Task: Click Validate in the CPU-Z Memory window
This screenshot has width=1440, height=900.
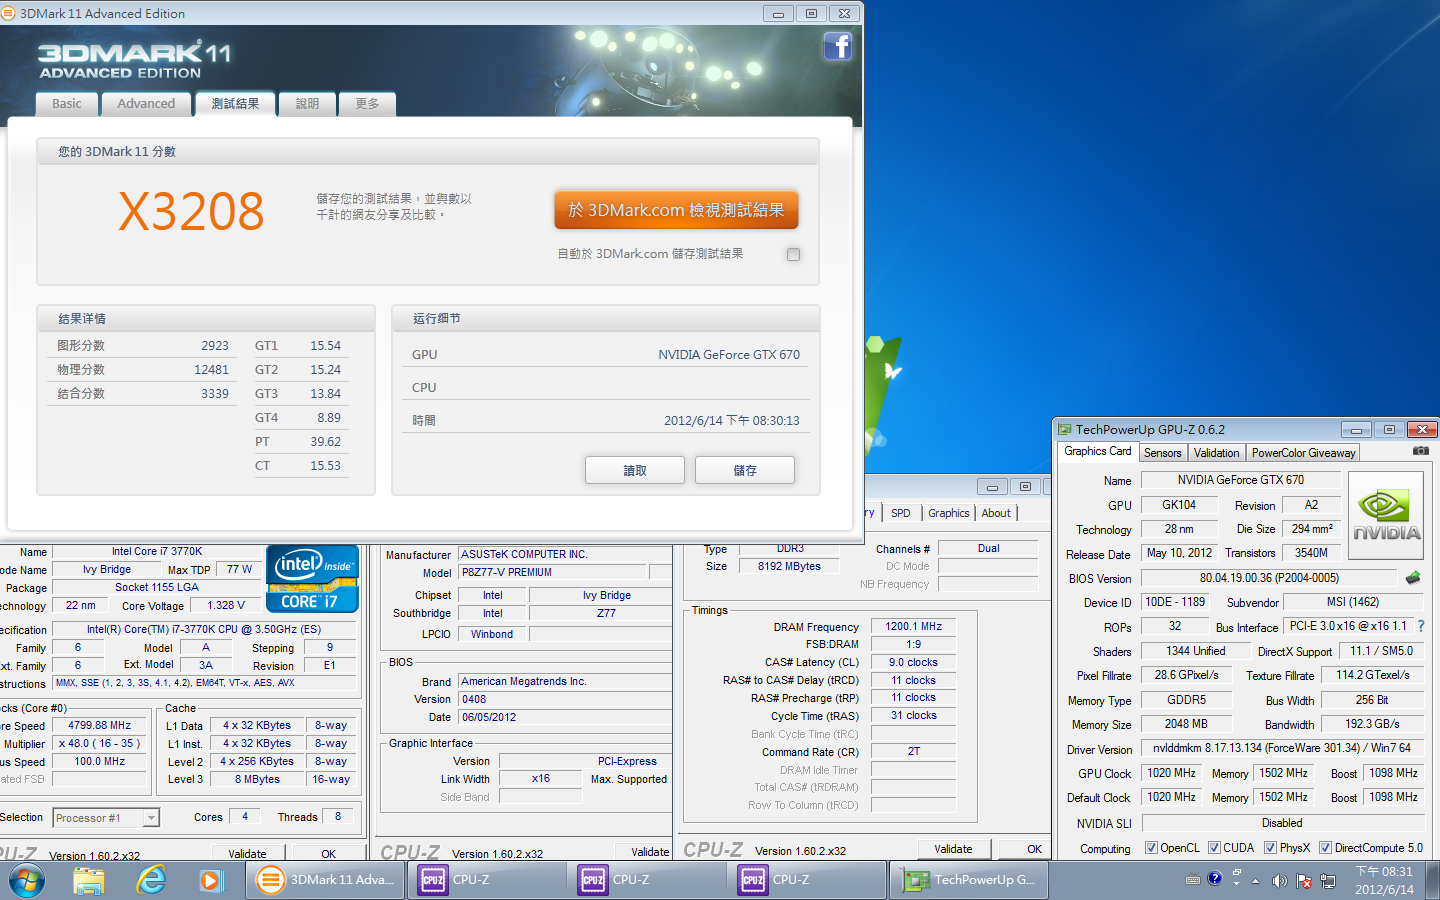Action: (953, 849)
